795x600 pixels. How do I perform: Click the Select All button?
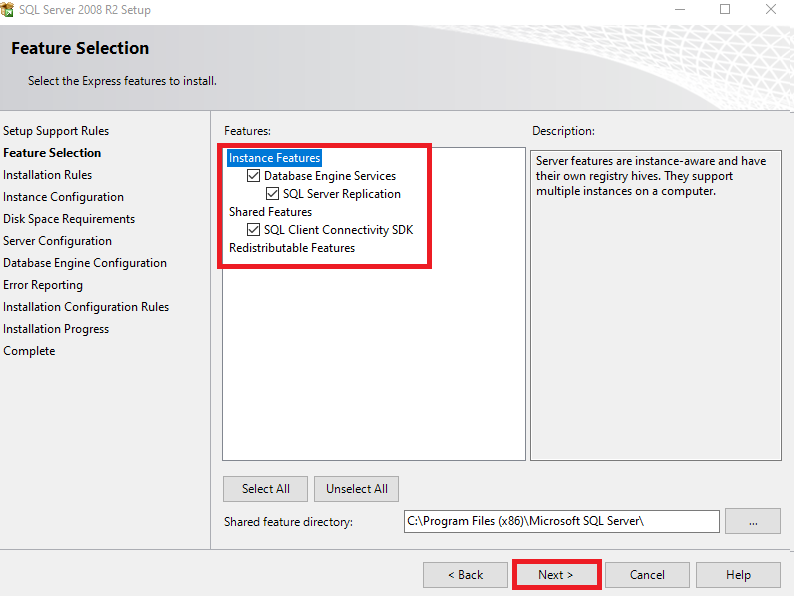tap(265, 488)
